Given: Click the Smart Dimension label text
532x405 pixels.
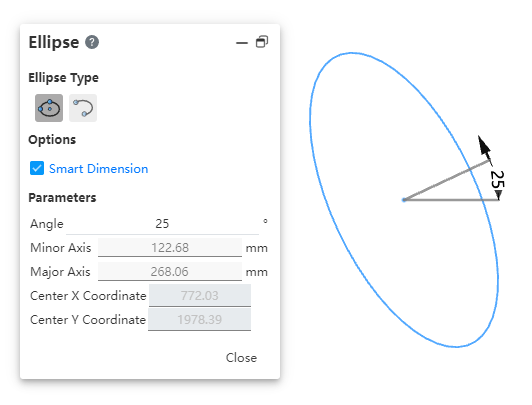Looking at the screenshot, I should click(98, 169).
